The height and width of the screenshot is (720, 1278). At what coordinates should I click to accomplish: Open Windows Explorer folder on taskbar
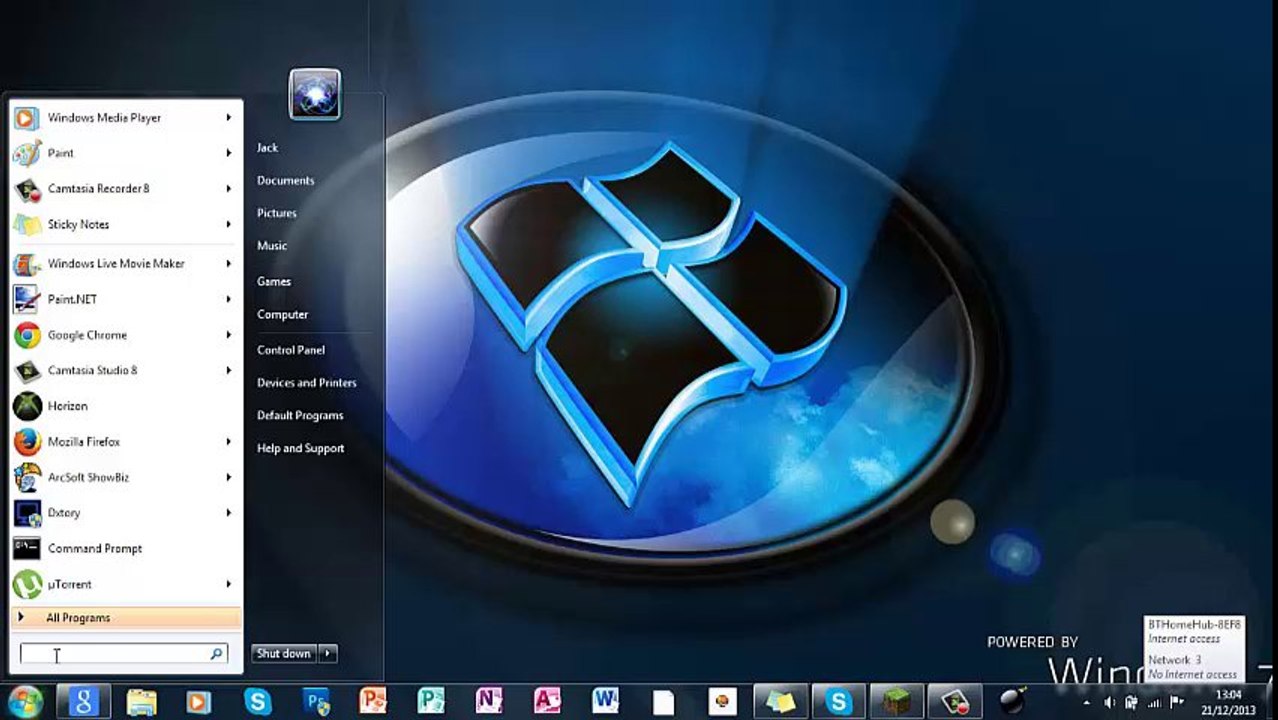coord(141,702)
